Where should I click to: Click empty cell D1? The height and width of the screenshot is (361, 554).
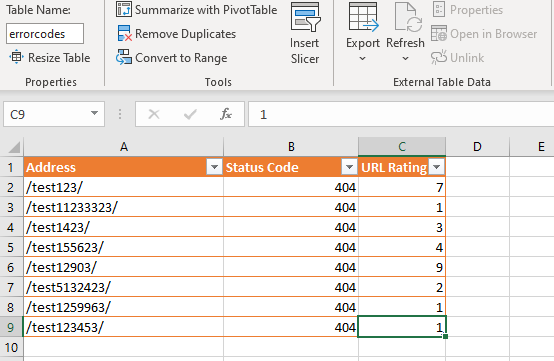(477, 167)
